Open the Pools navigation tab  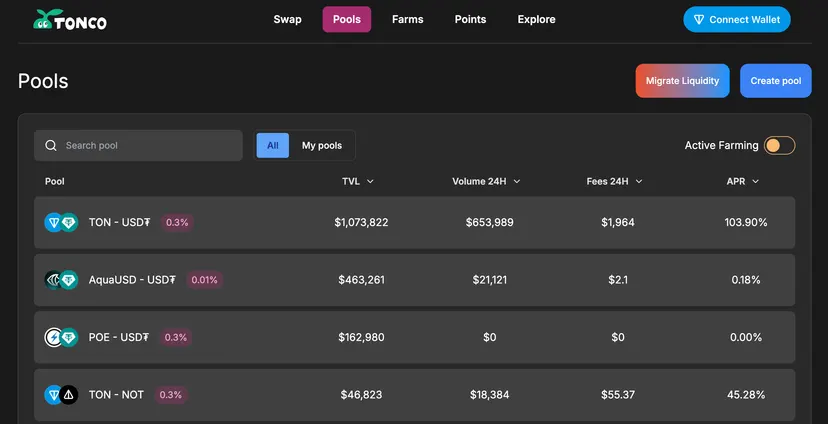(347, 20)
